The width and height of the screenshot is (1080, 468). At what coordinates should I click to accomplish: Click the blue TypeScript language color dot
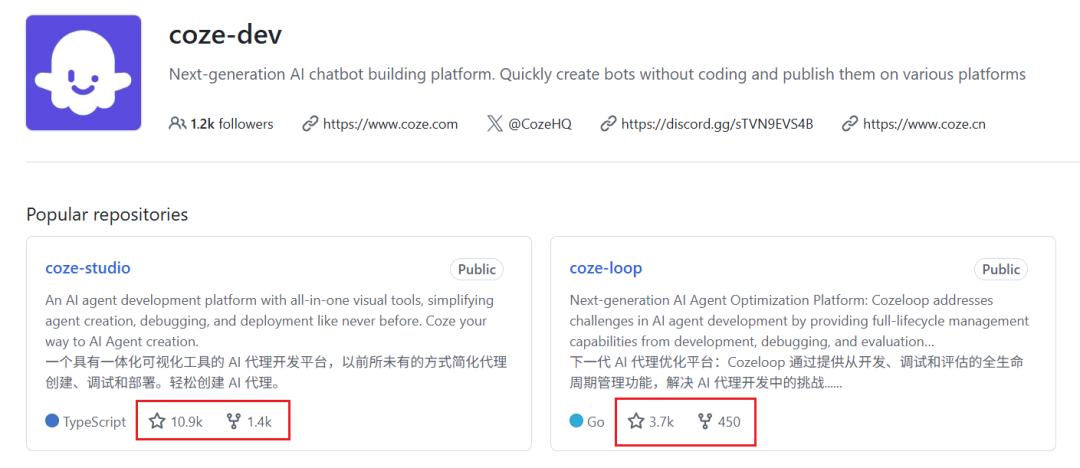click(52, 420)
